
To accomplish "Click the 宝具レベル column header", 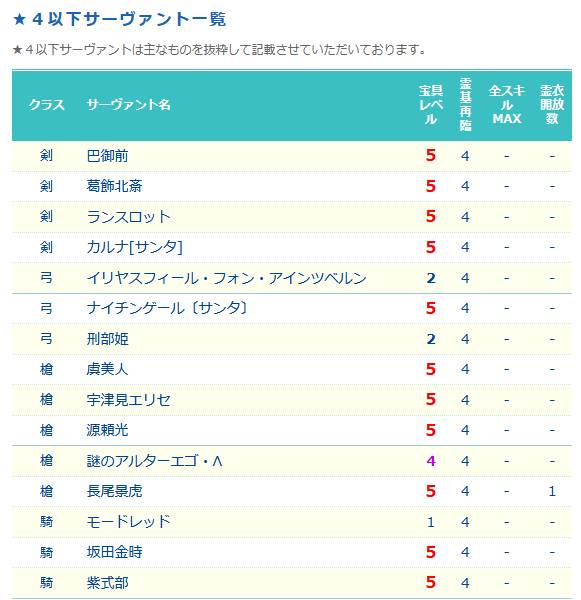I will pos(431,104).
